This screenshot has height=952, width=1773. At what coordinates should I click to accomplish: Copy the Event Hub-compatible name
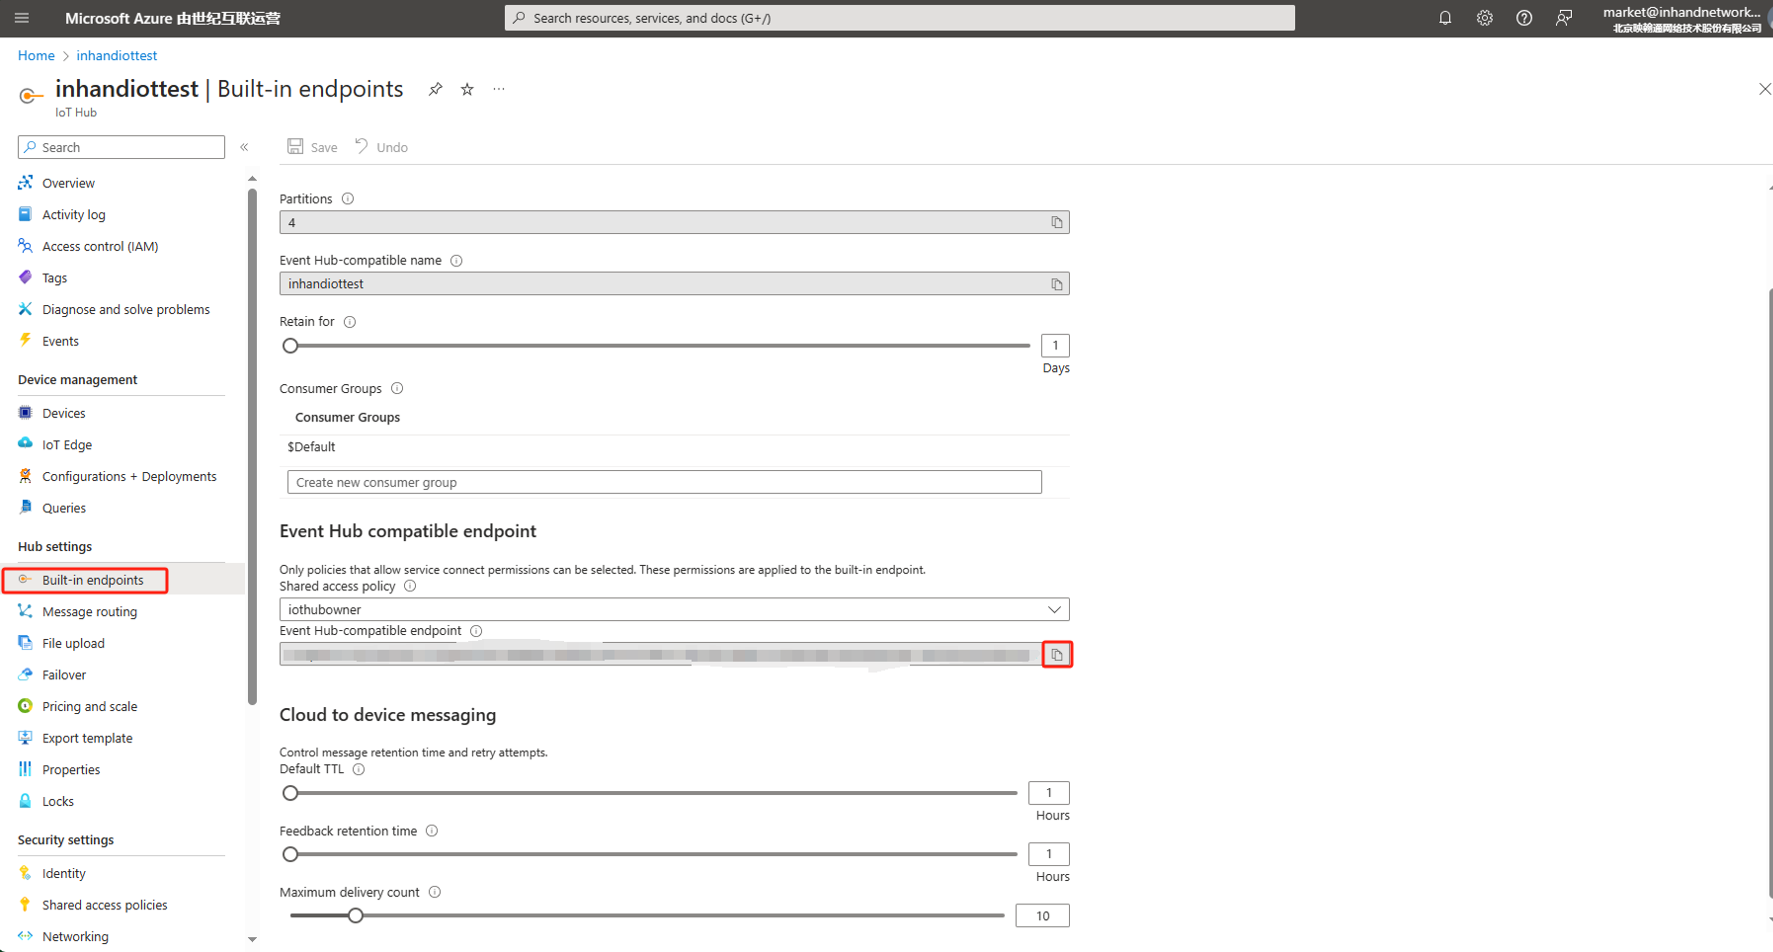tap(1056, 284)
